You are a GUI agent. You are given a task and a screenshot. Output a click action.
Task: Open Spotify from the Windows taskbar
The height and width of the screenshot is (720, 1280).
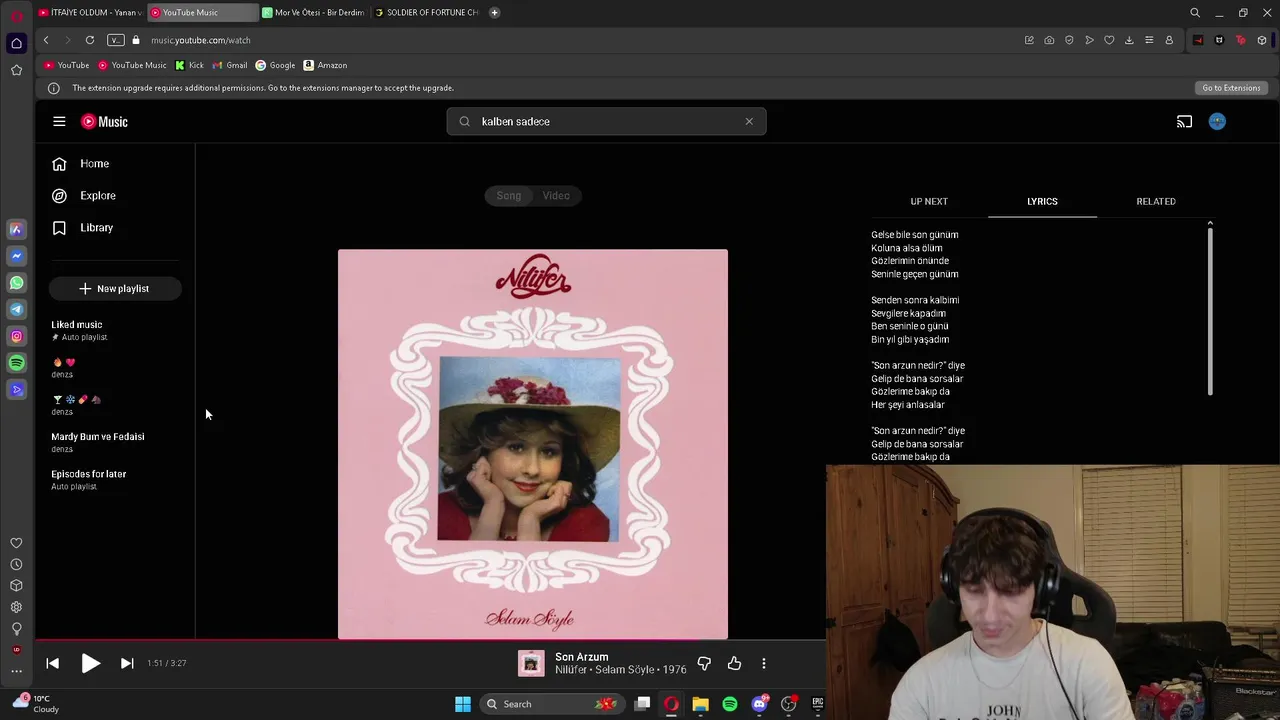pos(730,704)
